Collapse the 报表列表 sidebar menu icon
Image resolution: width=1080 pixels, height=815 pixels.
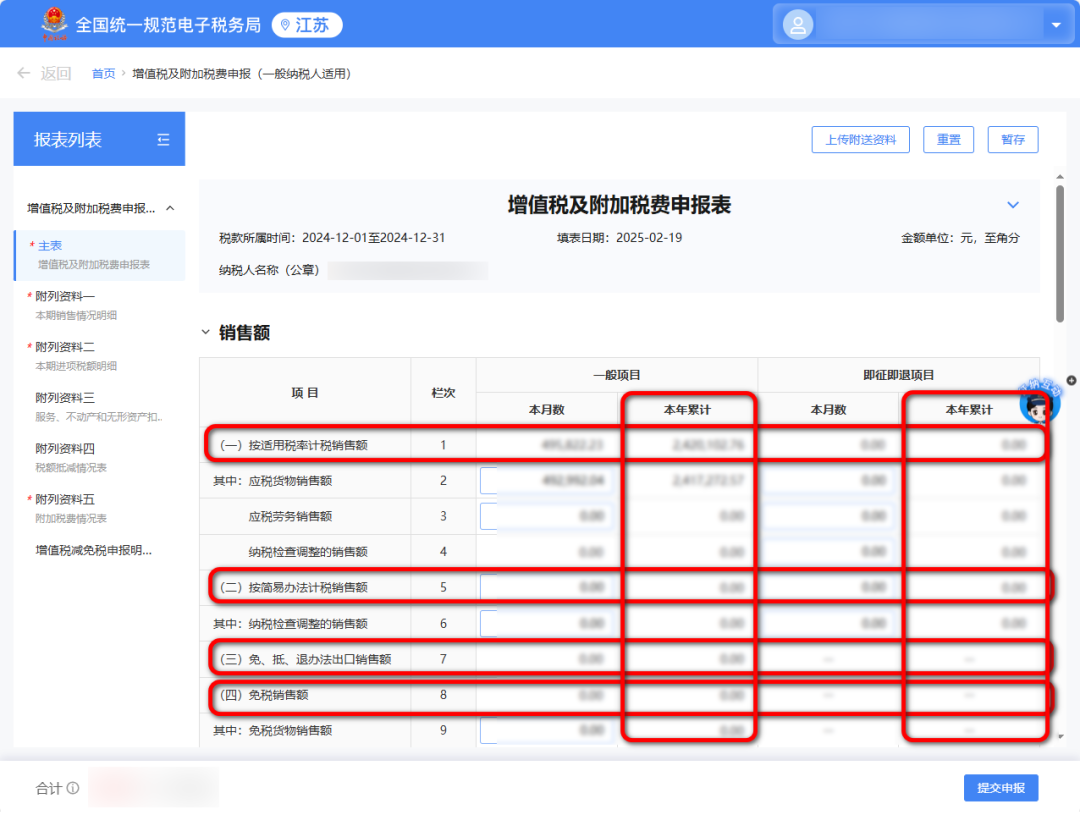[x=163, y=140]
